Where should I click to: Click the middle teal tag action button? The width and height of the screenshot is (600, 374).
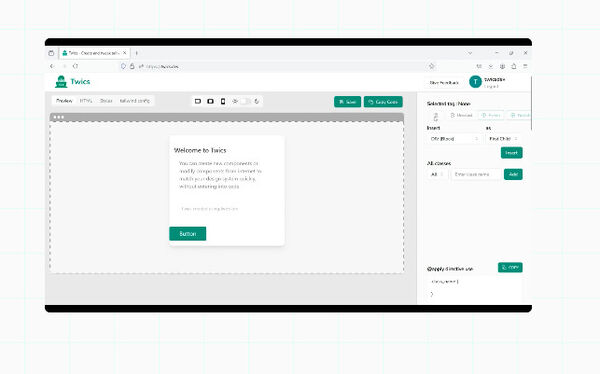tap(491, 115)
